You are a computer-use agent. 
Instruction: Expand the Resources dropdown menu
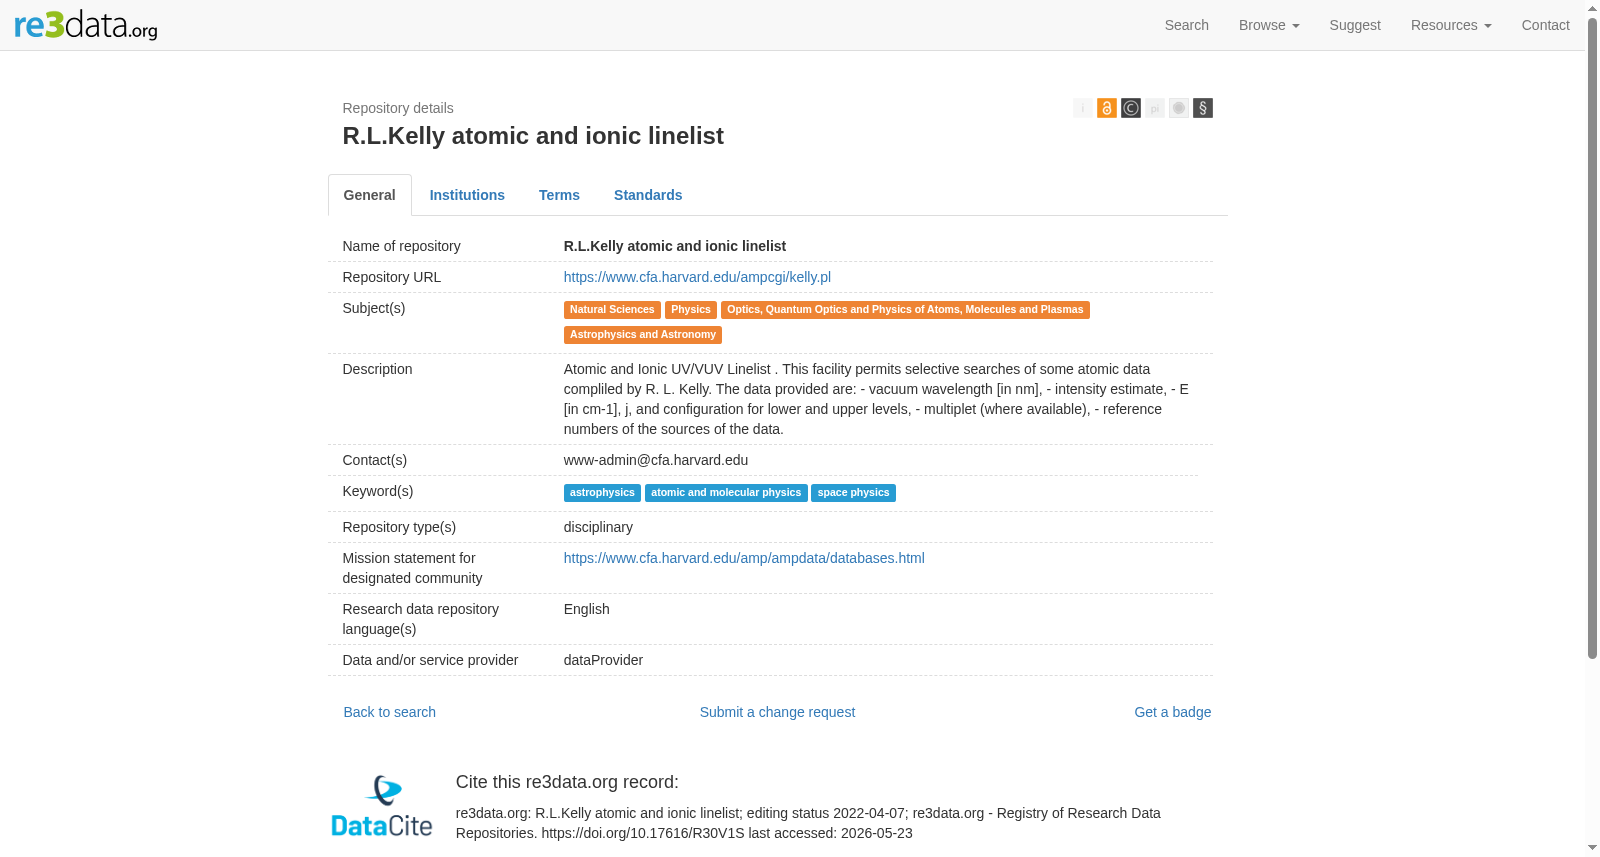click(1451, 25)
